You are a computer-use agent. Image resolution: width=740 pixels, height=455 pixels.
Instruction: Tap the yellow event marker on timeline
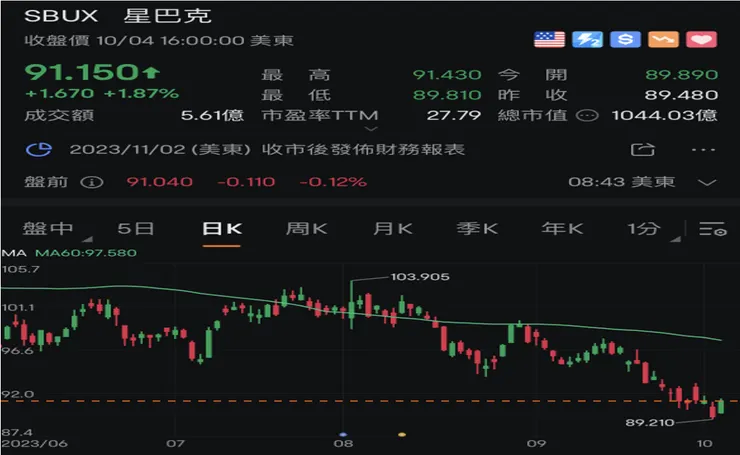click(x=402, y=434)
